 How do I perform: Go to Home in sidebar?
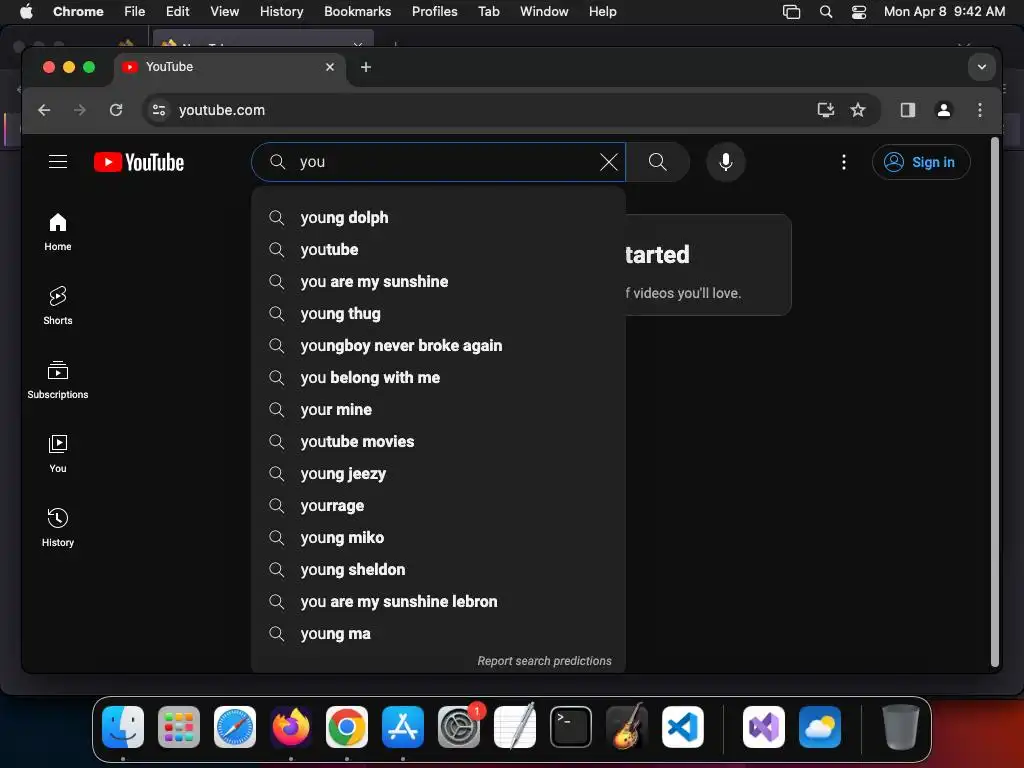pos(58,232)
